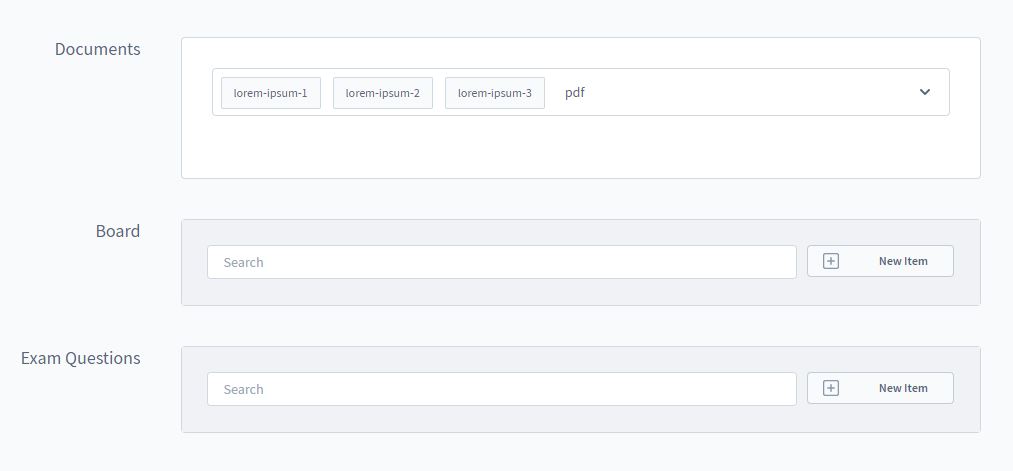Click the plus icon in Exam Questions section
The width and height of the screenshot is (1013, 471).
(x=830, y=388)
